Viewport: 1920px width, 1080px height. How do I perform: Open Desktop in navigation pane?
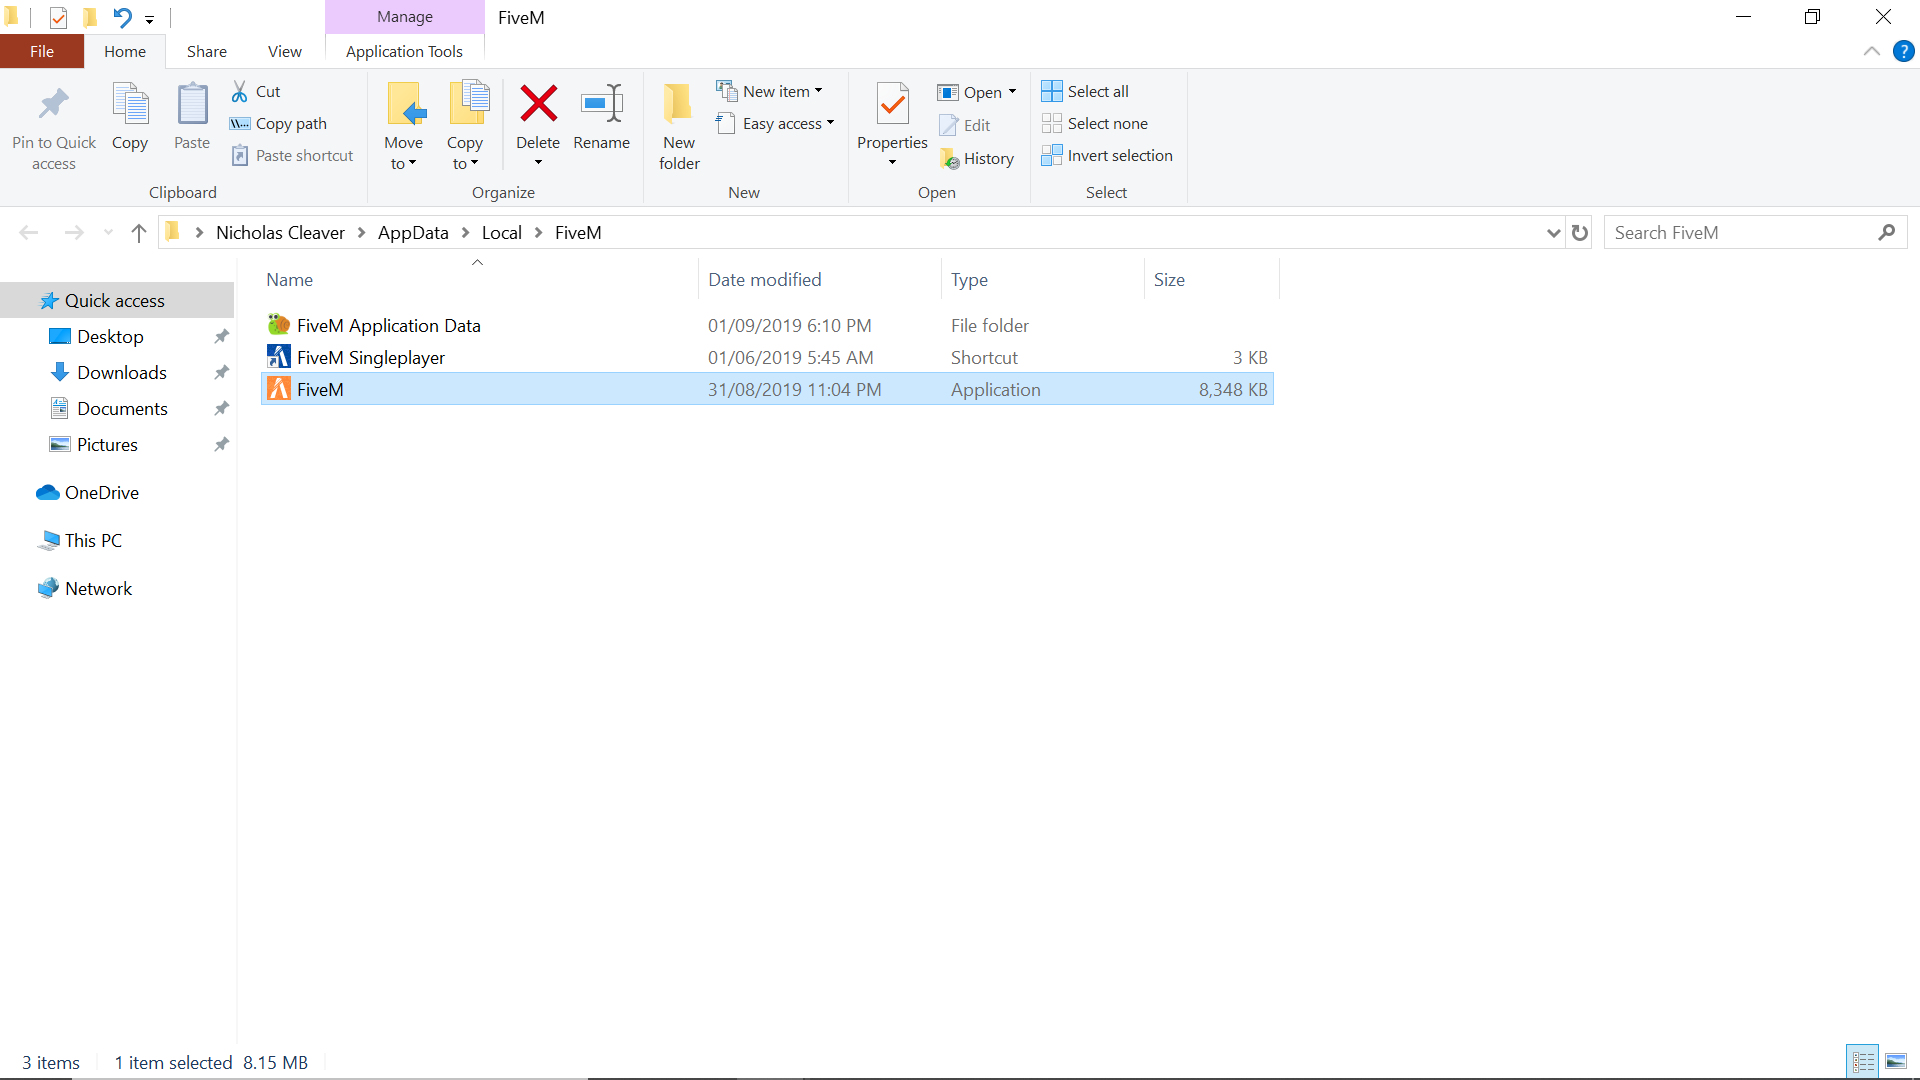point(110,337)
